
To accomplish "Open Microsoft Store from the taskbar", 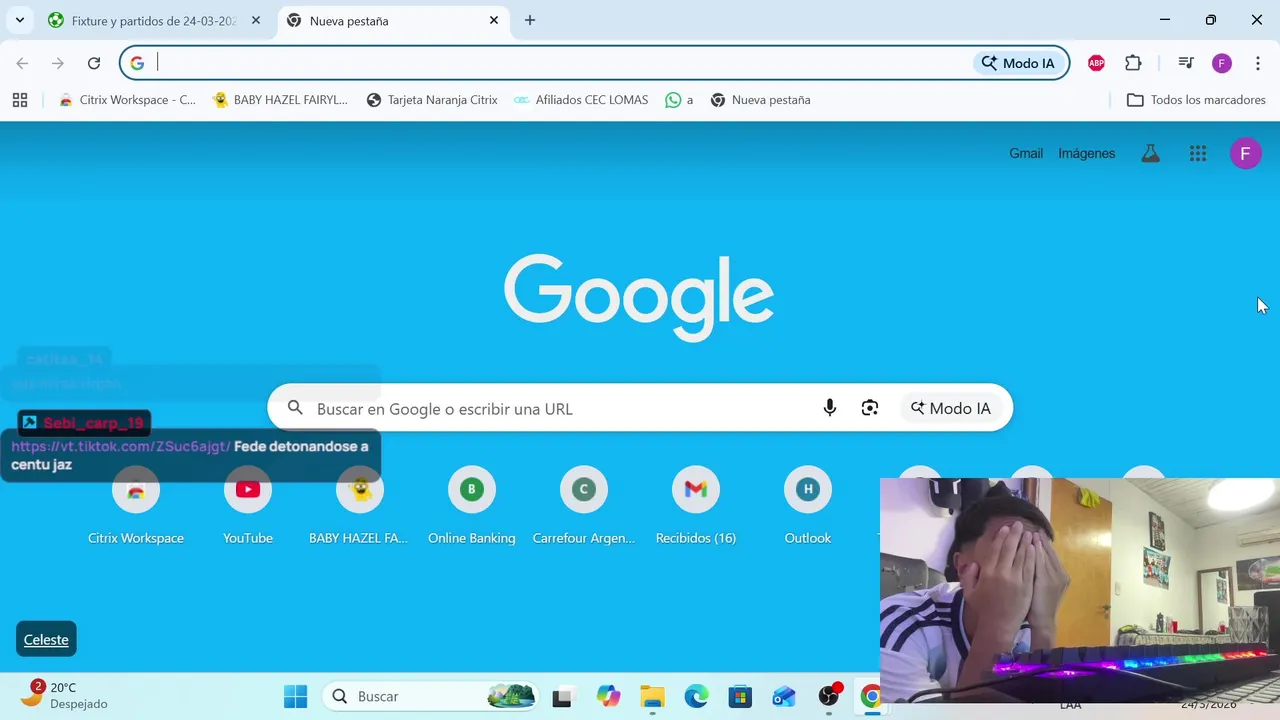I will [740, 696].
